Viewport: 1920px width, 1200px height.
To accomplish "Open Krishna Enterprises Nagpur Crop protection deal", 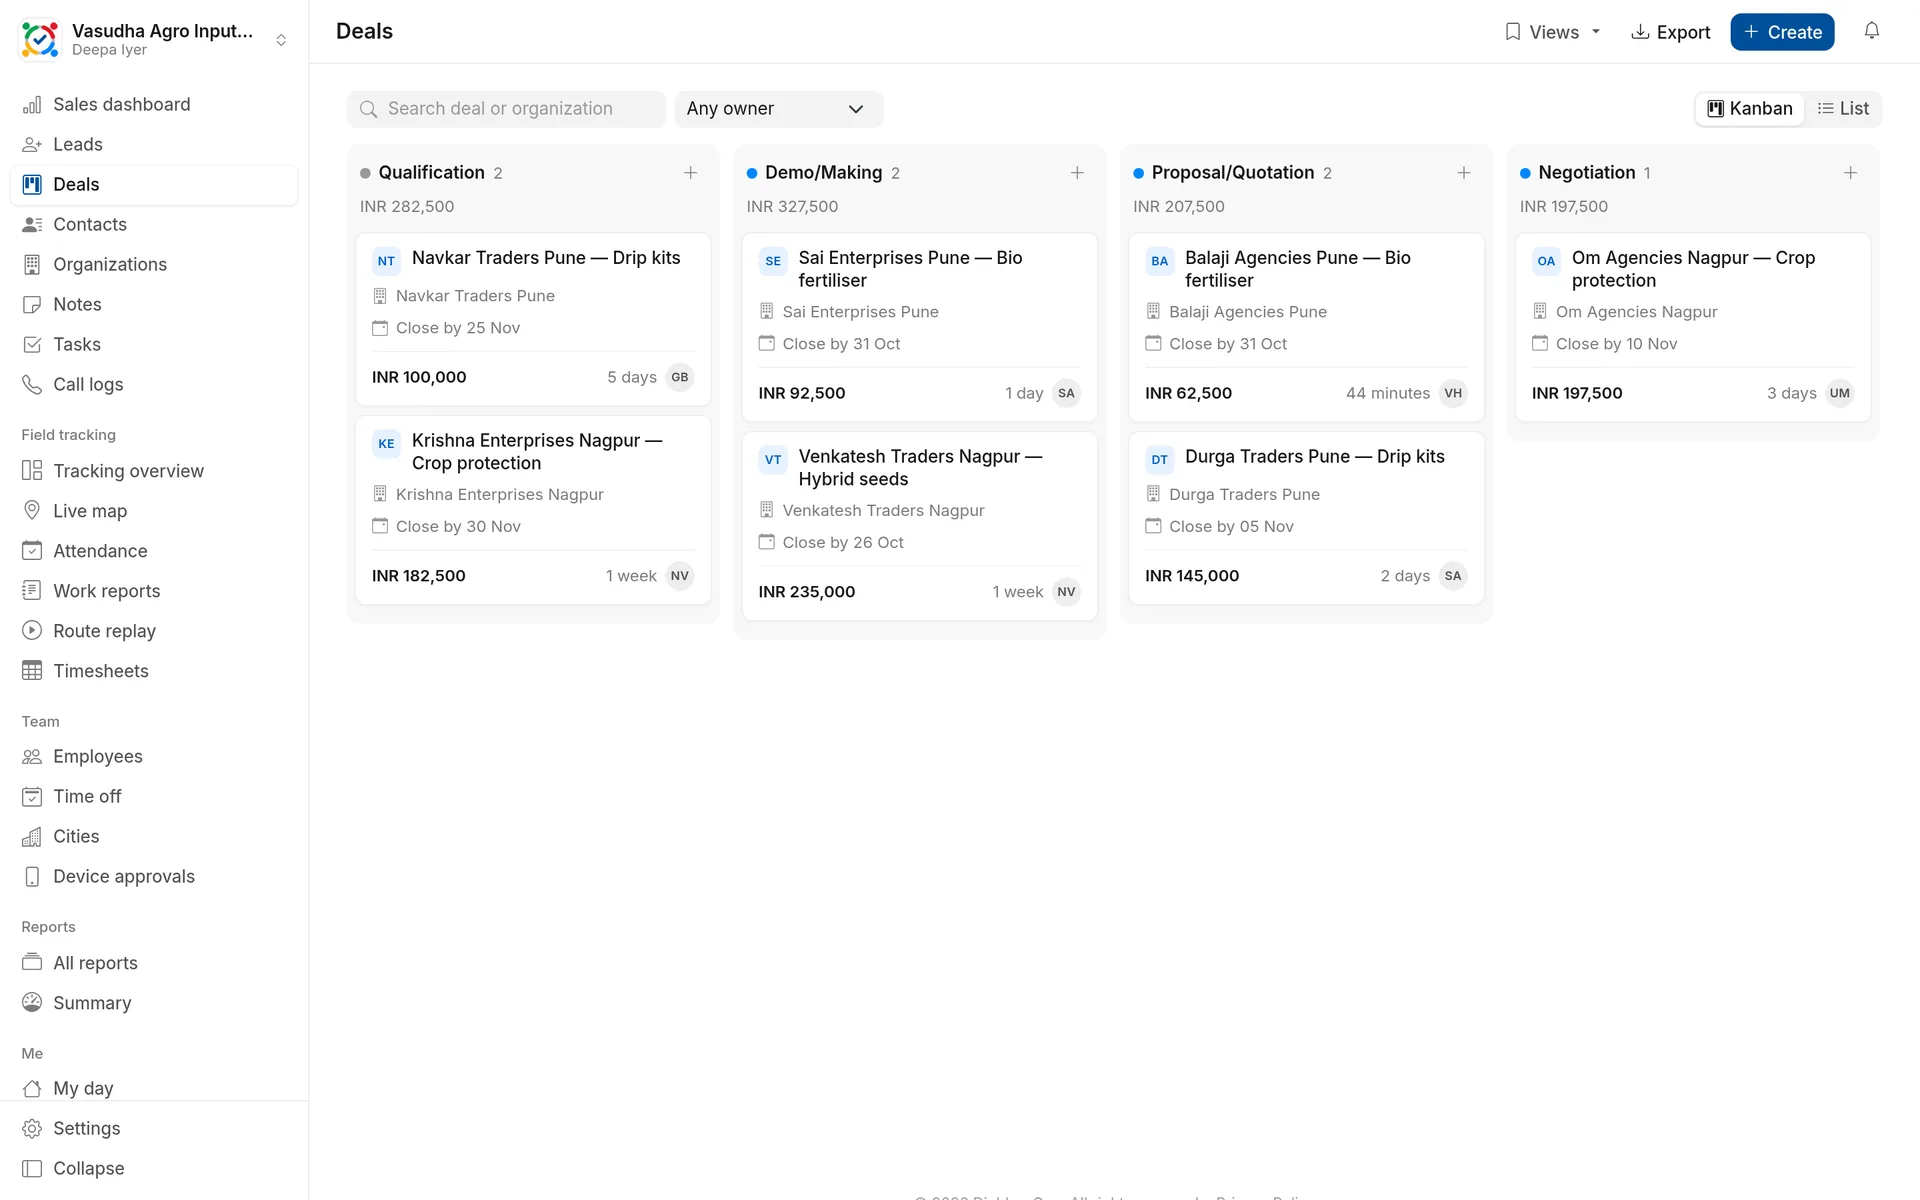I will click(533, 510).
